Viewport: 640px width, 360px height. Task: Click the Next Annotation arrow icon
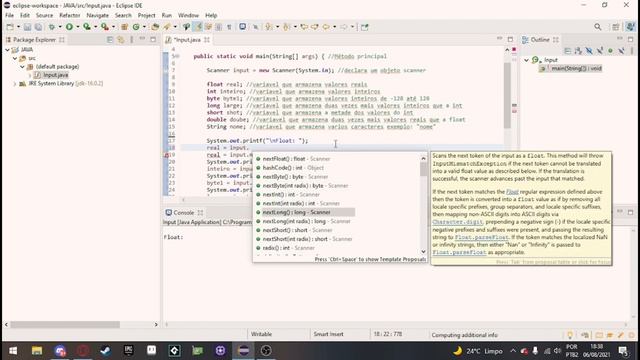[x=269, y=27]
